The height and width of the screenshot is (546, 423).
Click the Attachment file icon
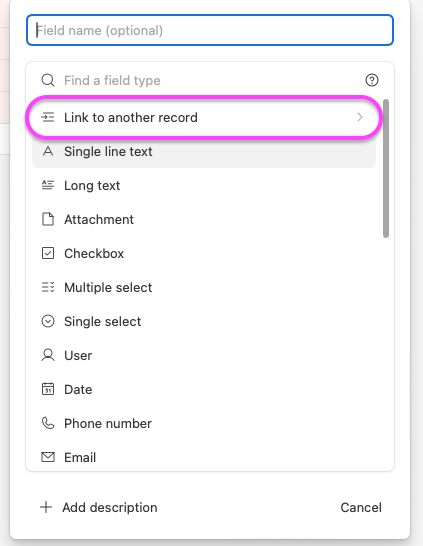(x=48, y=219)
